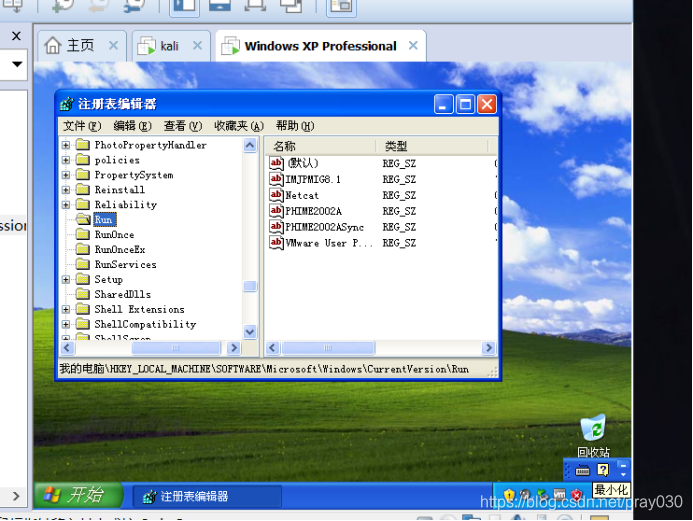
Task: Open the 帮助(H) menu
Action: (x=295, y=126)
